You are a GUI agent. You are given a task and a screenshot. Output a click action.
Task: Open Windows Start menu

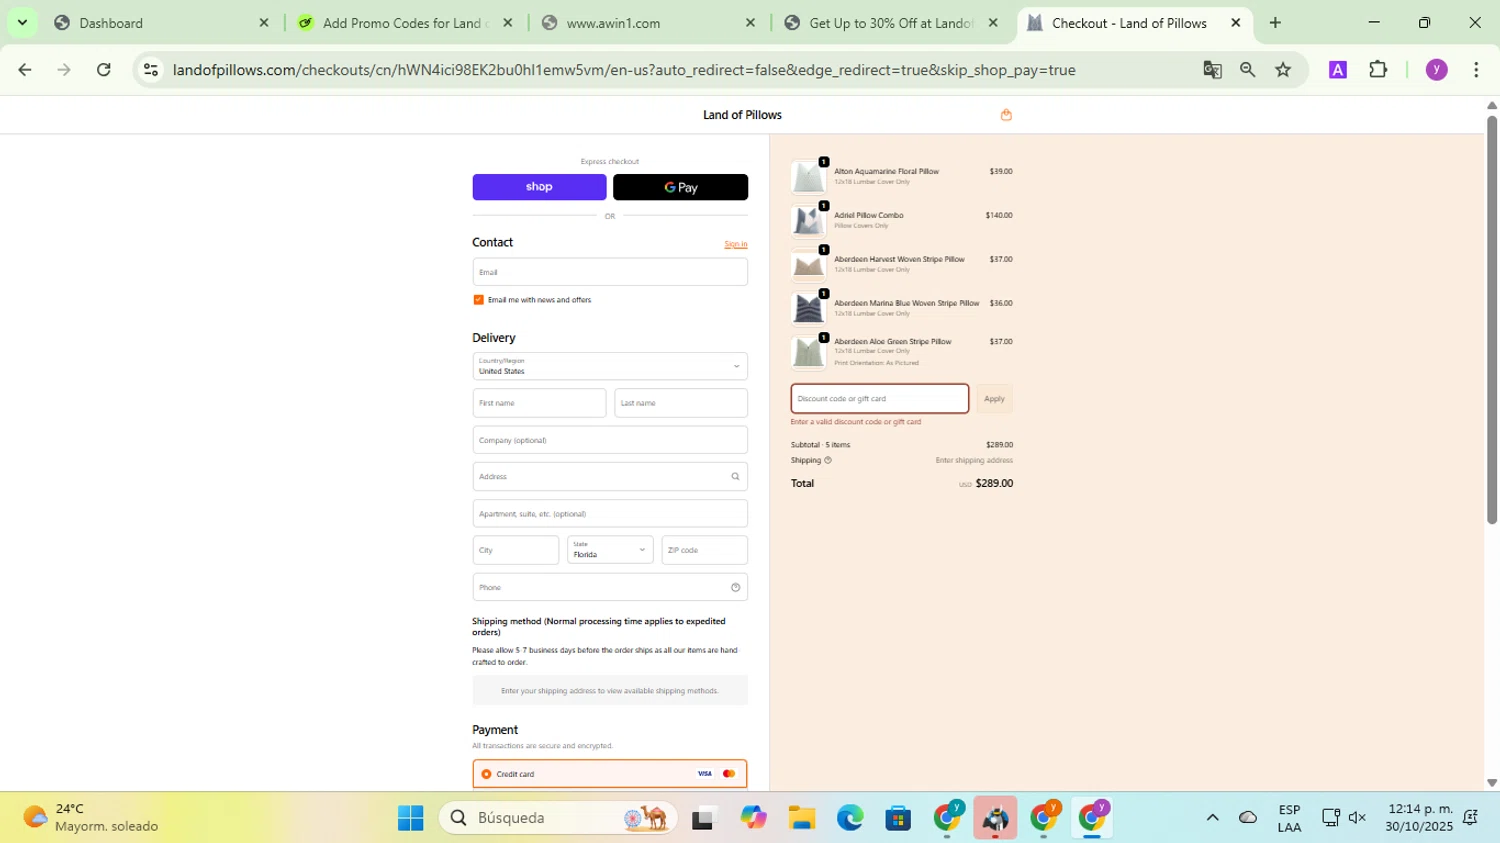click(410, 818)
